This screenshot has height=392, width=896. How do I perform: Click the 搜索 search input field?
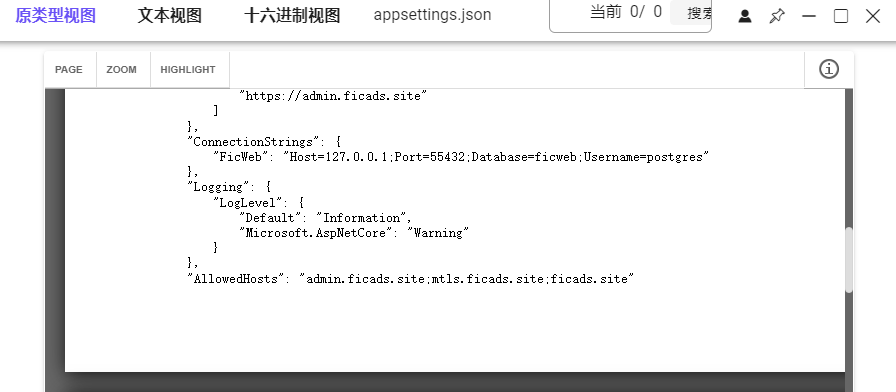coord(691,13)
